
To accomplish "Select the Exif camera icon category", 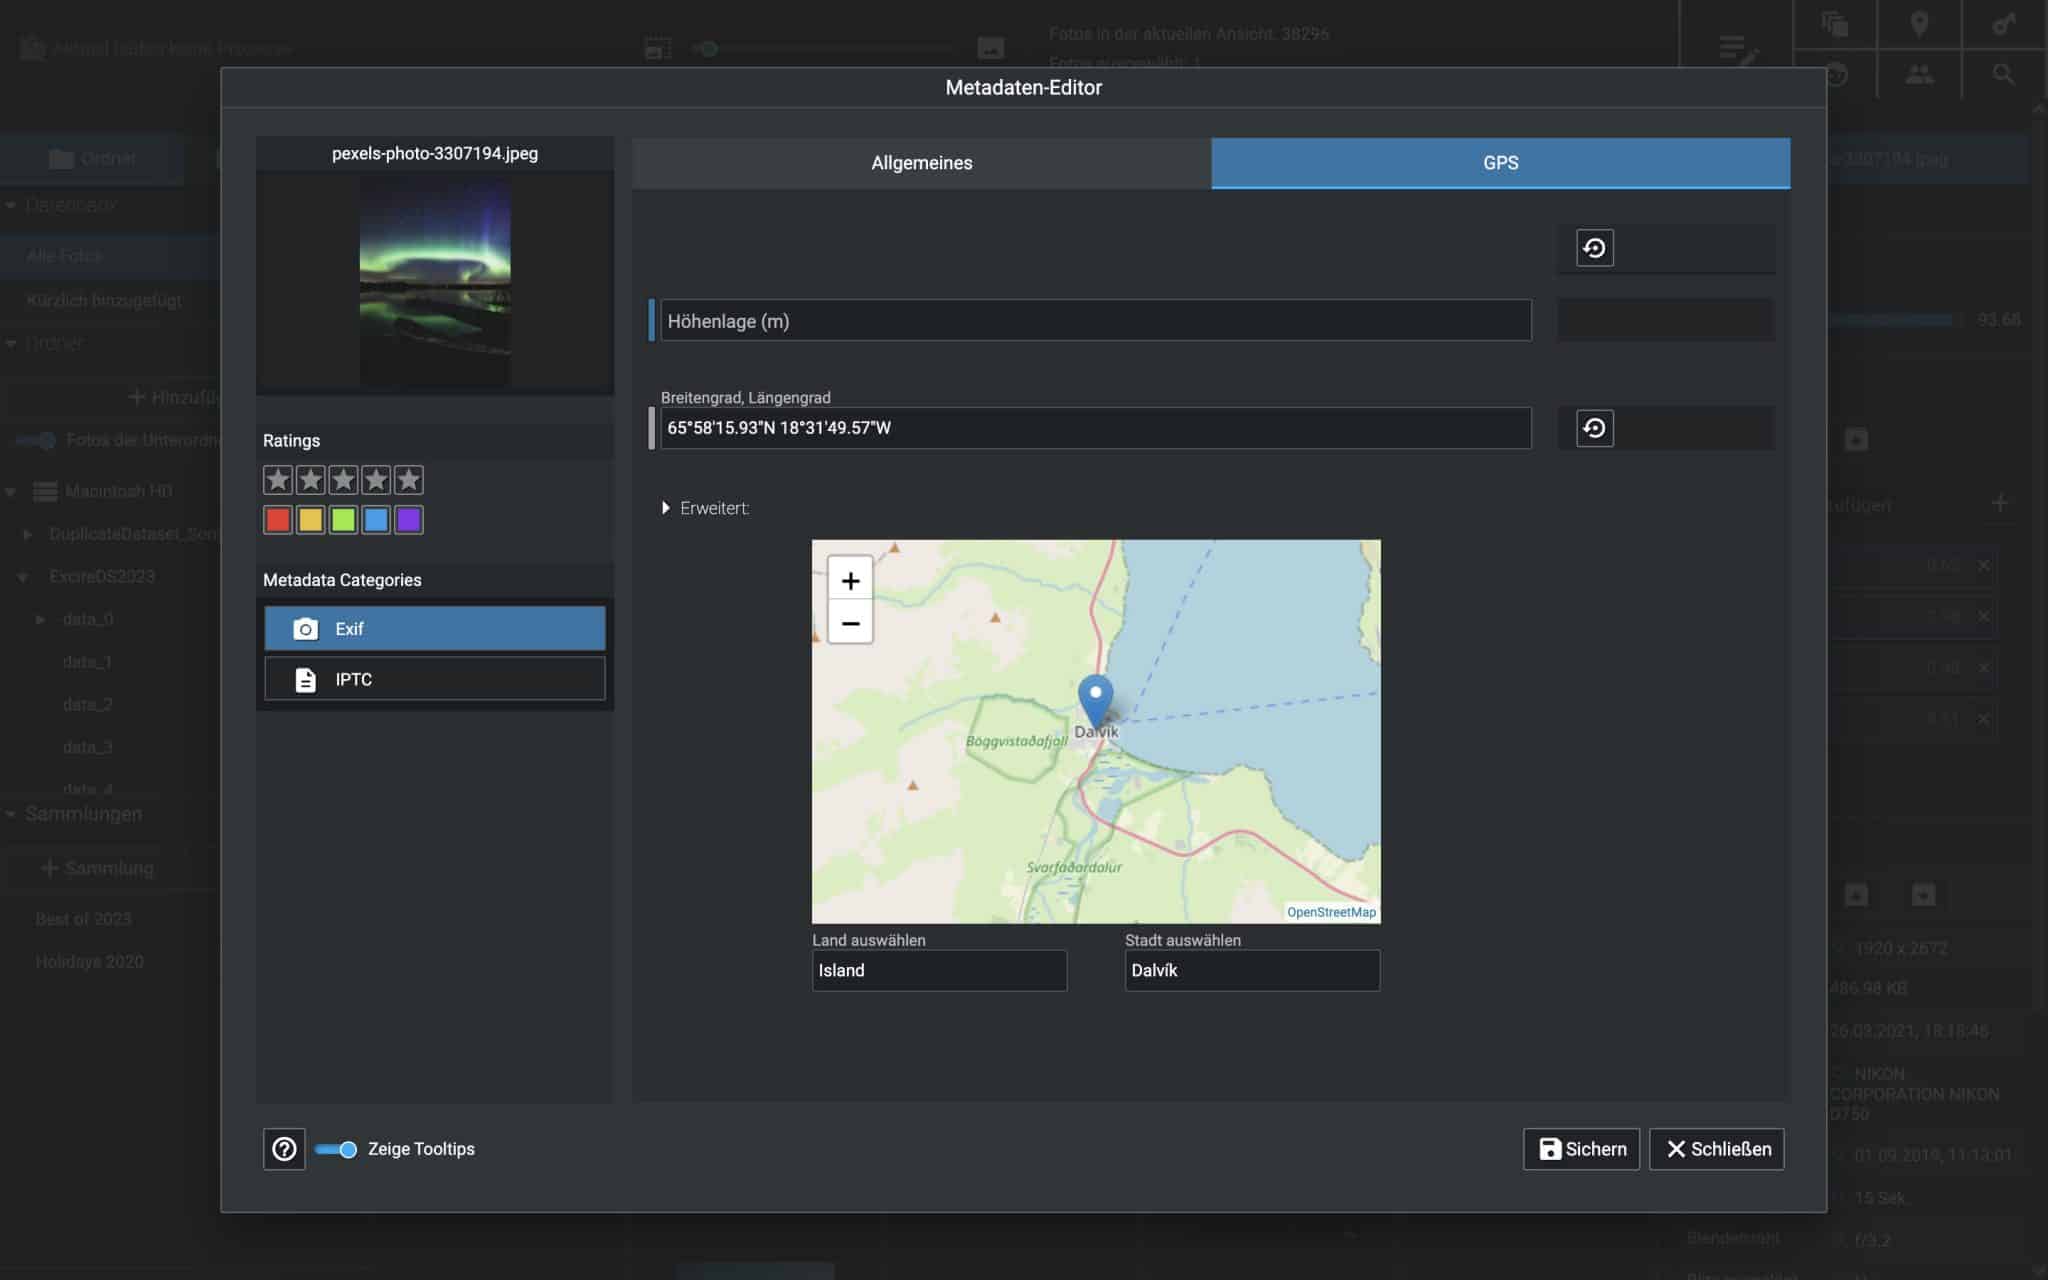I will tap(435, 628).
